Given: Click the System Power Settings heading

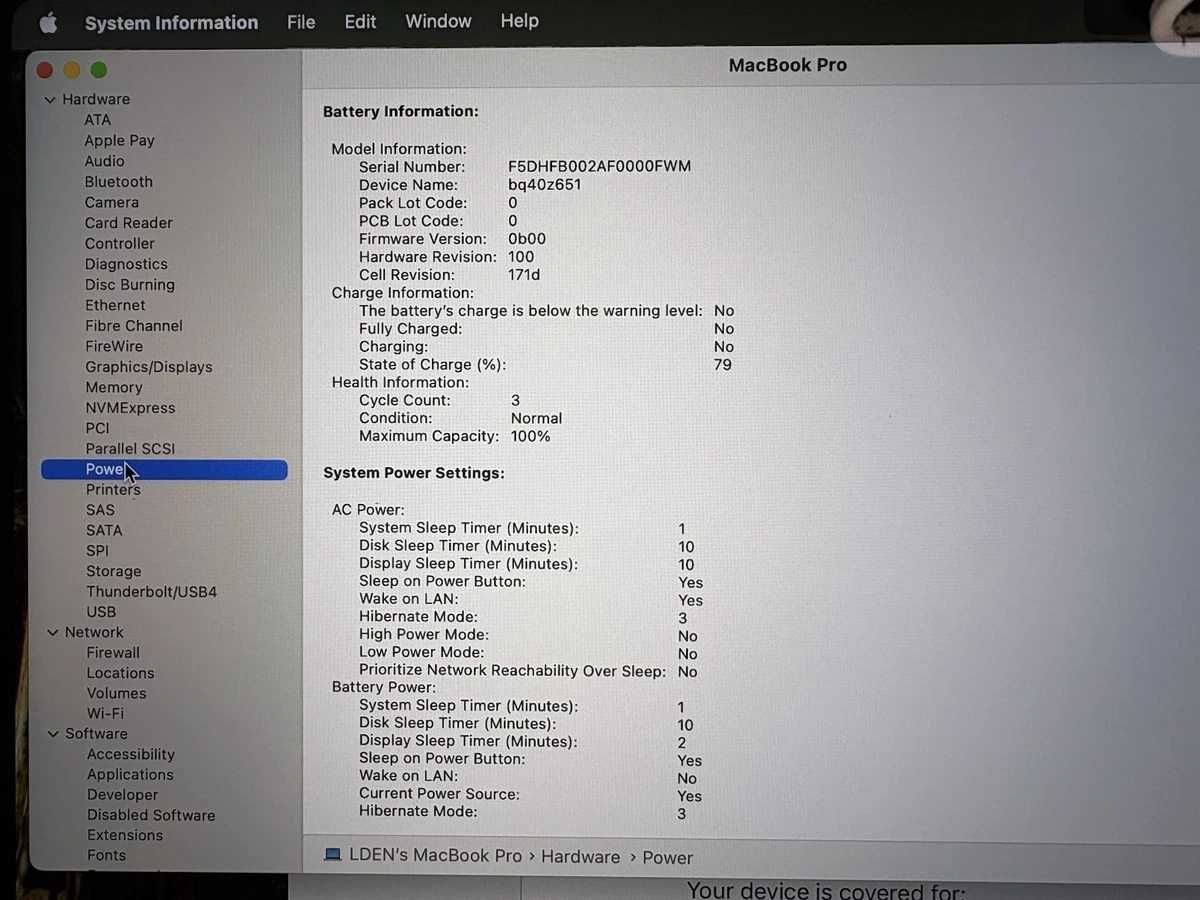Looking at the screenshot, I should point(414,473).
